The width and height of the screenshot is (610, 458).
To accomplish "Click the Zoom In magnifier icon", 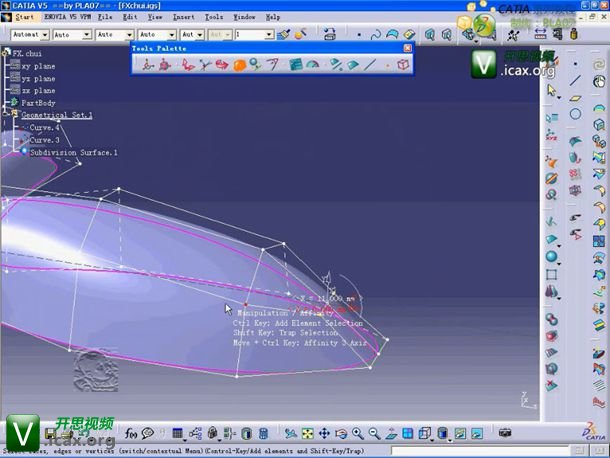I will (358, 434).
